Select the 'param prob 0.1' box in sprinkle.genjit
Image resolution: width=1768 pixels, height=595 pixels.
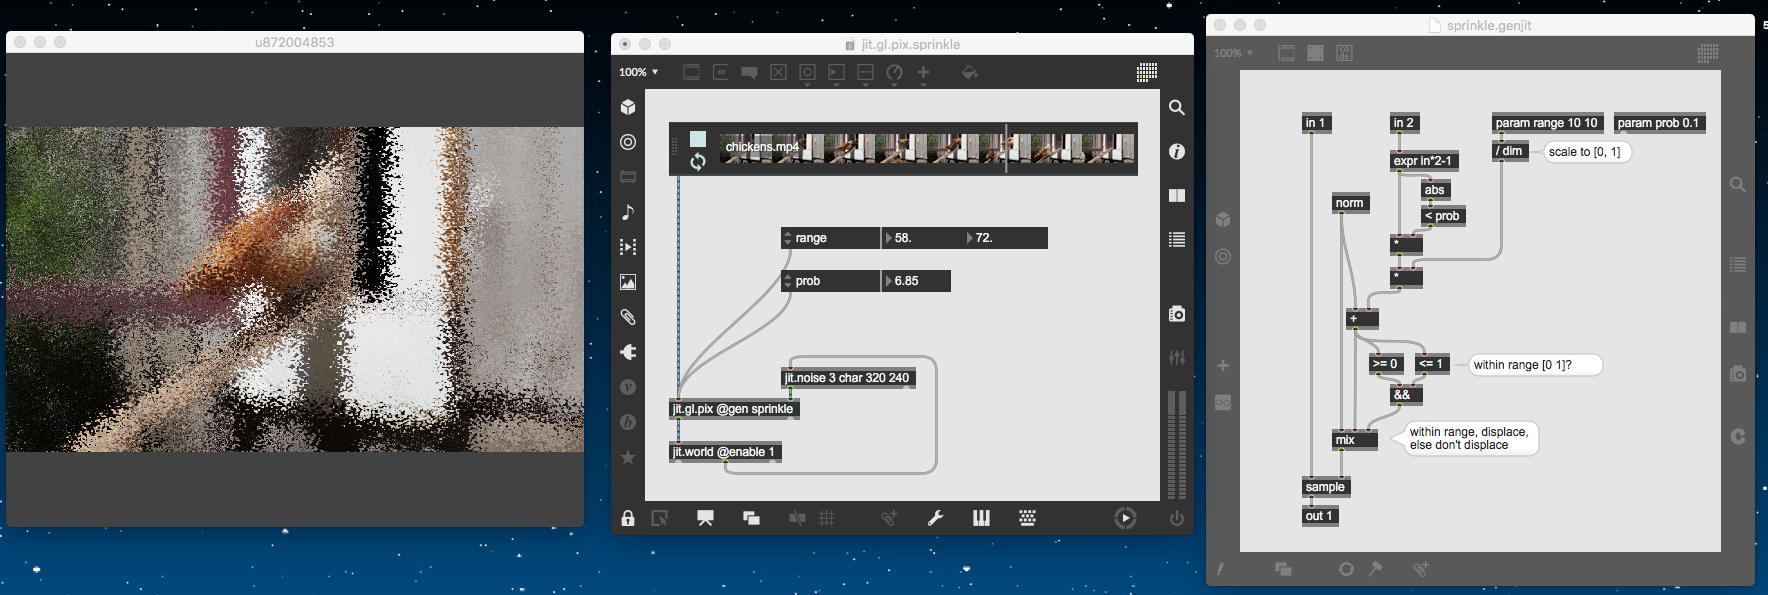(x=1658, y=123)
